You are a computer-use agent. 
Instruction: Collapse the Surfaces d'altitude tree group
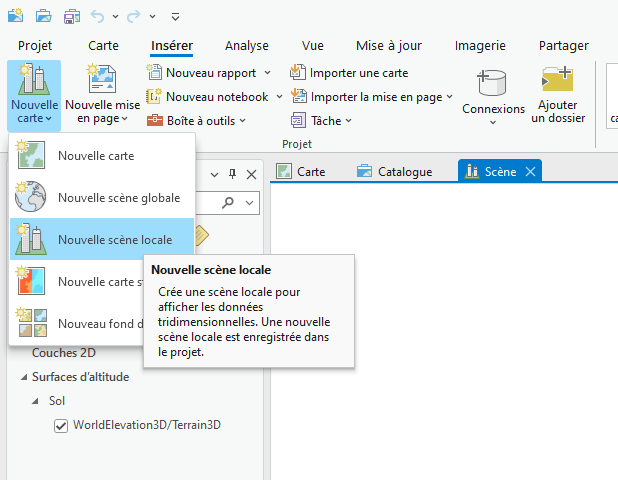point(22,377)
